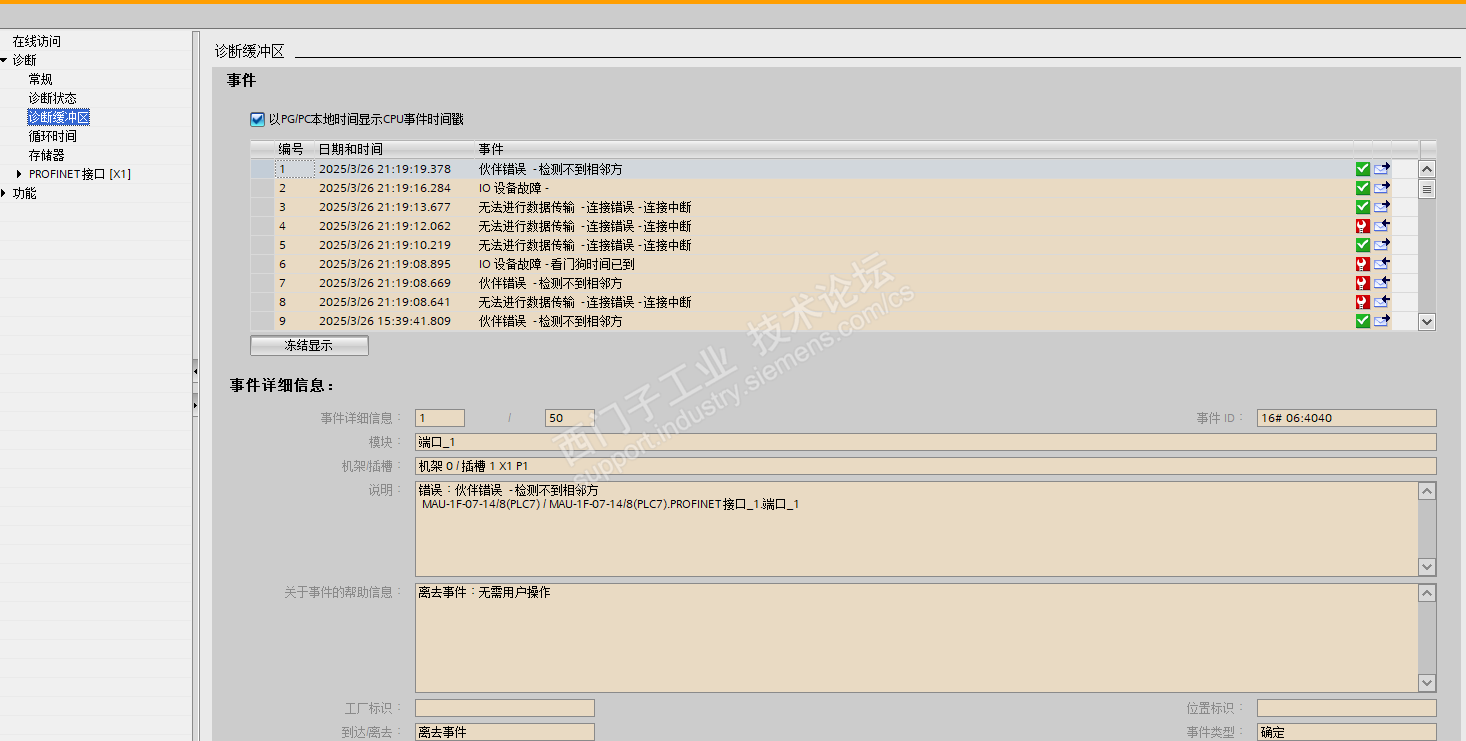Click the help information box scroll-down arrow

pos(1427,683)
